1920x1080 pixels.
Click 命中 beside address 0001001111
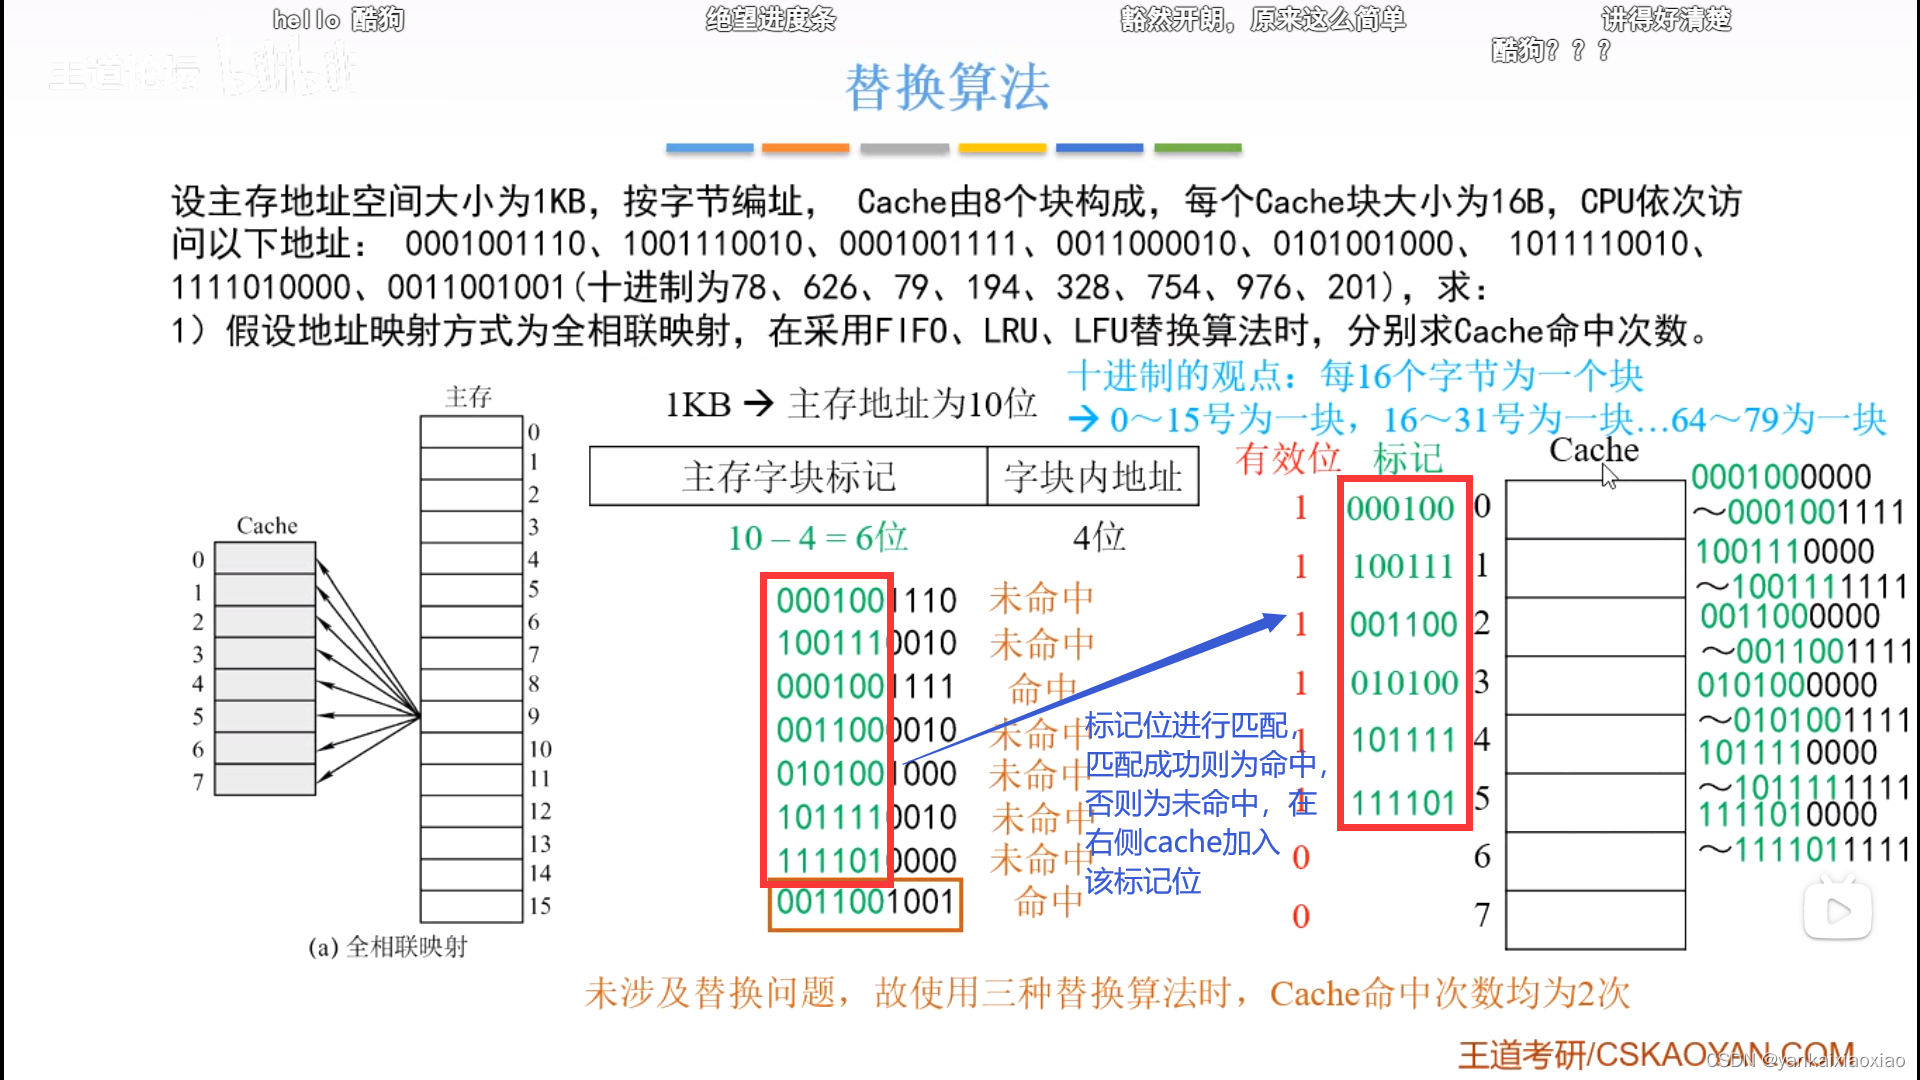tap(1042, 688)
